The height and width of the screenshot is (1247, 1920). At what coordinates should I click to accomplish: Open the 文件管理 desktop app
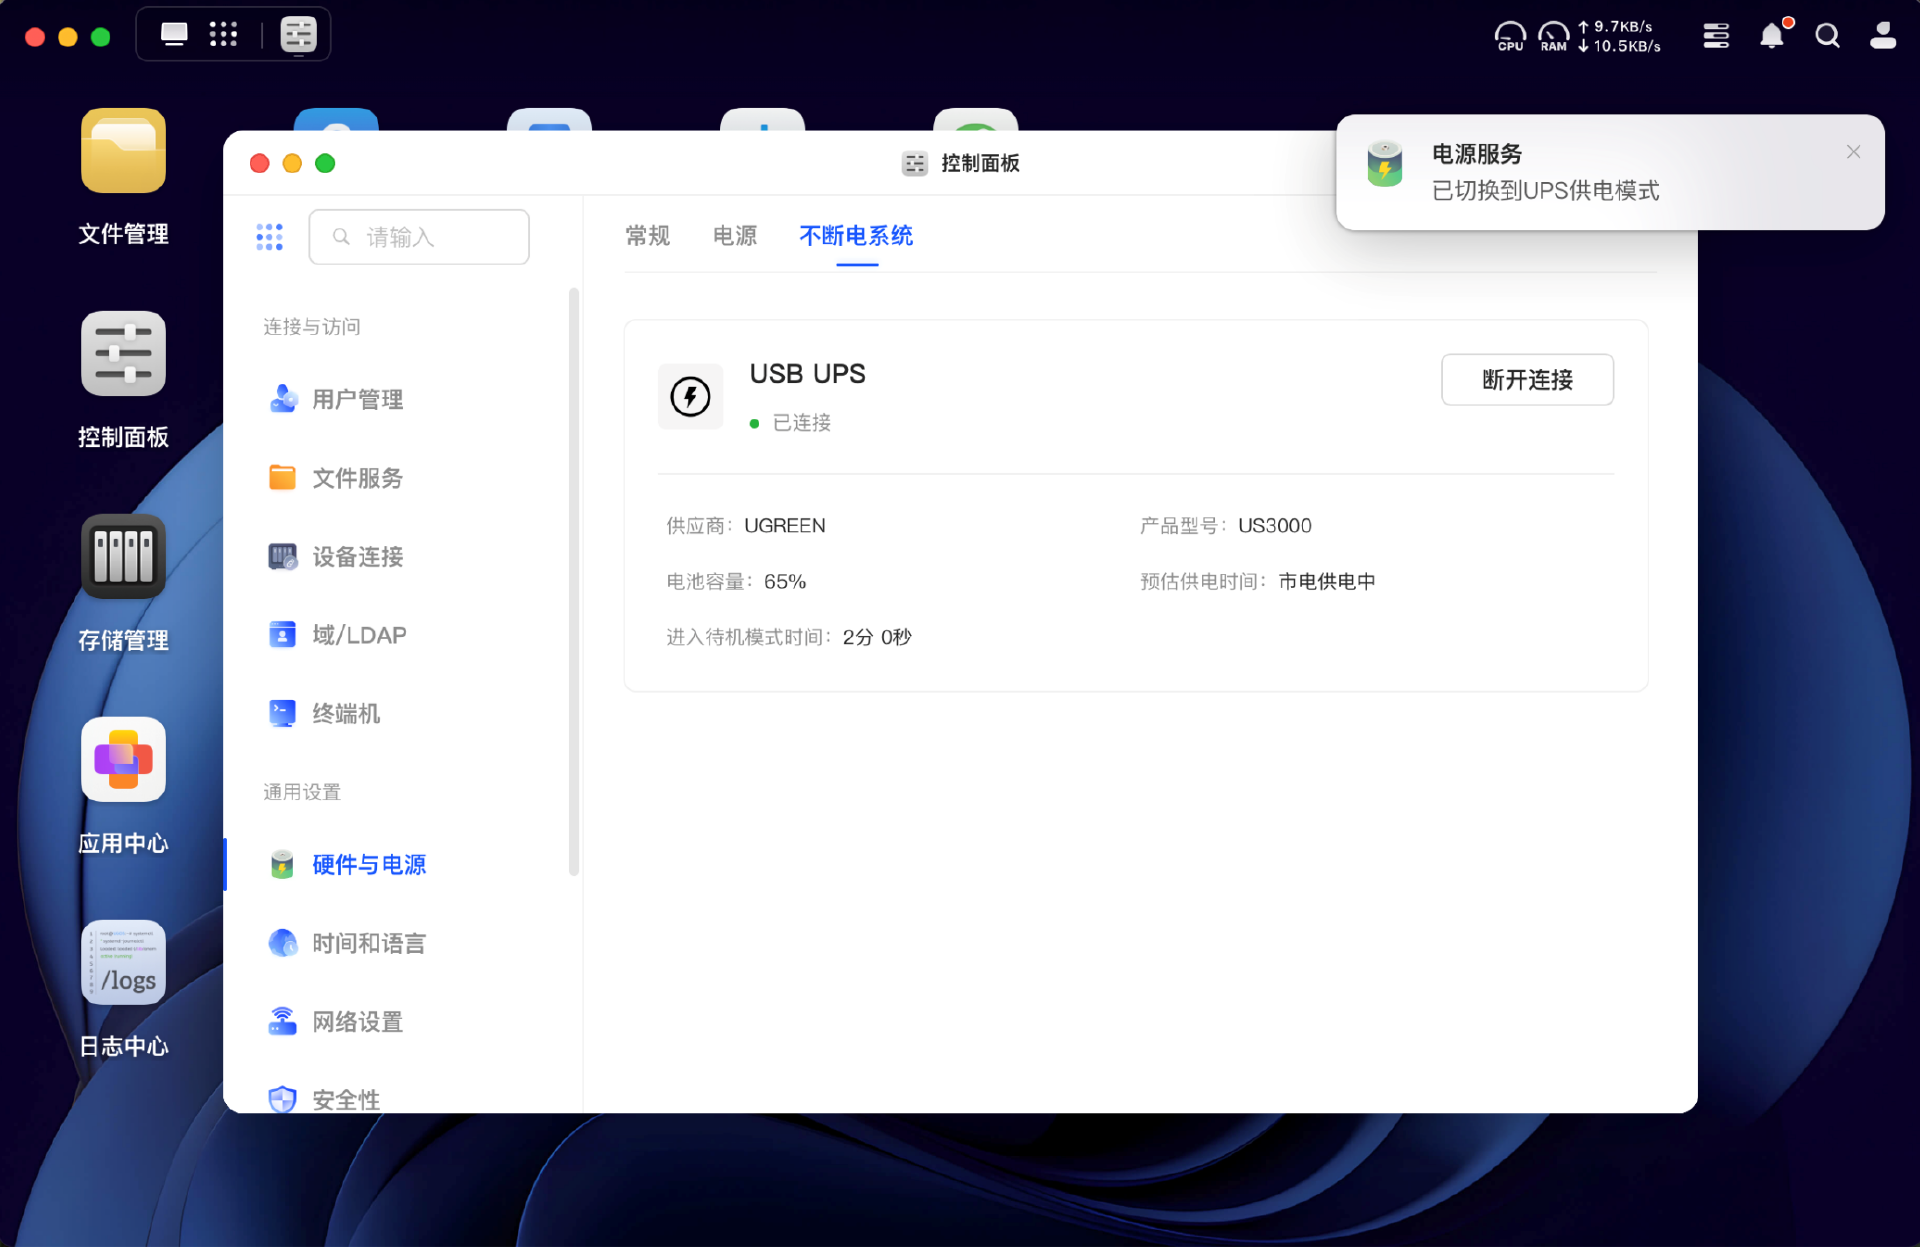coord(123,151)
